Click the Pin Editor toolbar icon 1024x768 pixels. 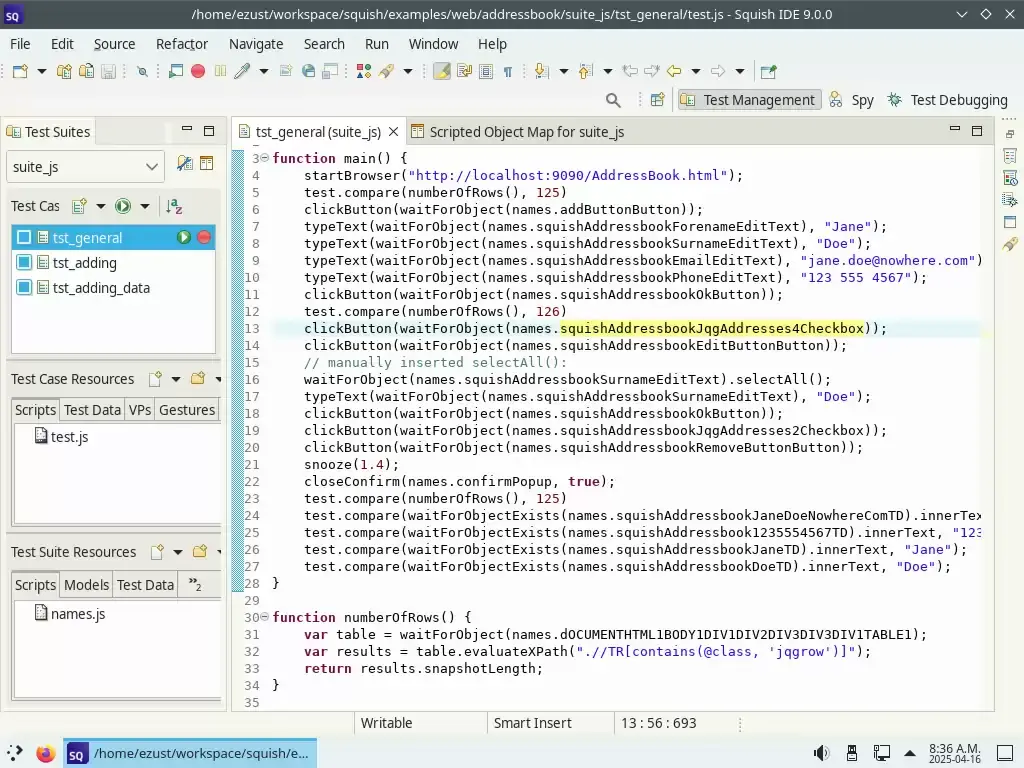click(769, 71)
